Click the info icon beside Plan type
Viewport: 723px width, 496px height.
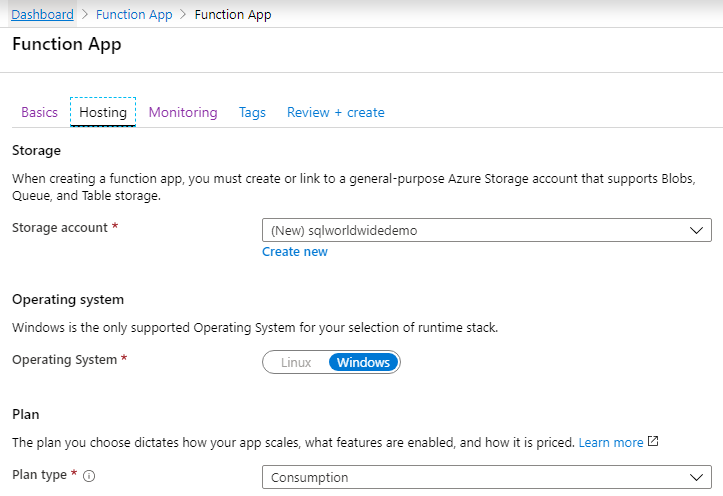point(90,477)
